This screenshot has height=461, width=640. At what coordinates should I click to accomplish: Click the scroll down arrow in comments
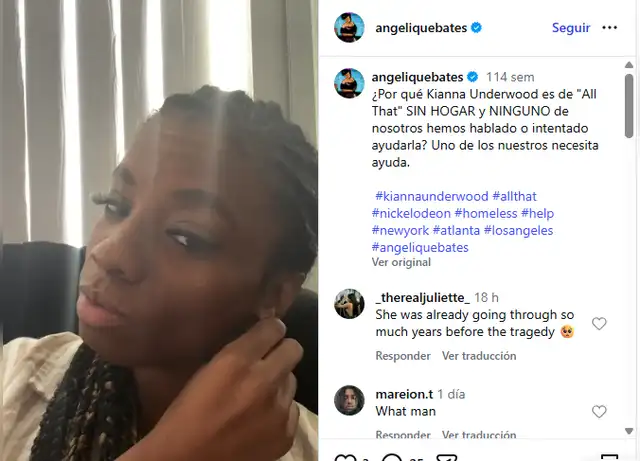click(x=629, y=431)
